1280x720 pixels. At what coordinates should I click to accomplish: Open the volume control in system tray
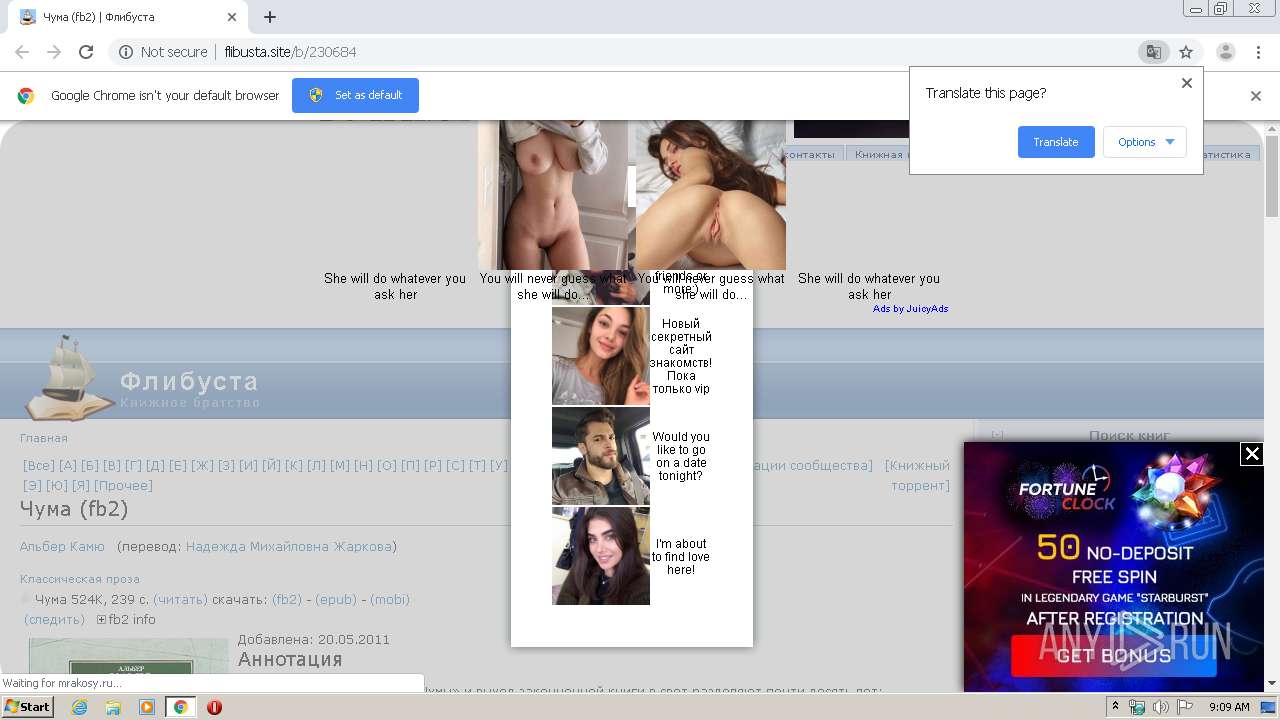tap(1161, 707)
